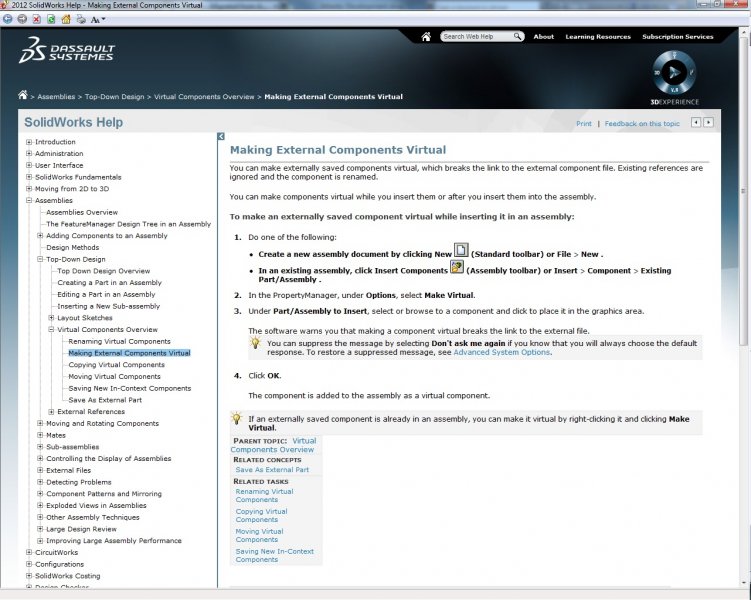Open Copying Virtual Components in the tree
Screen dimensions: 751x600
(116, 365)
